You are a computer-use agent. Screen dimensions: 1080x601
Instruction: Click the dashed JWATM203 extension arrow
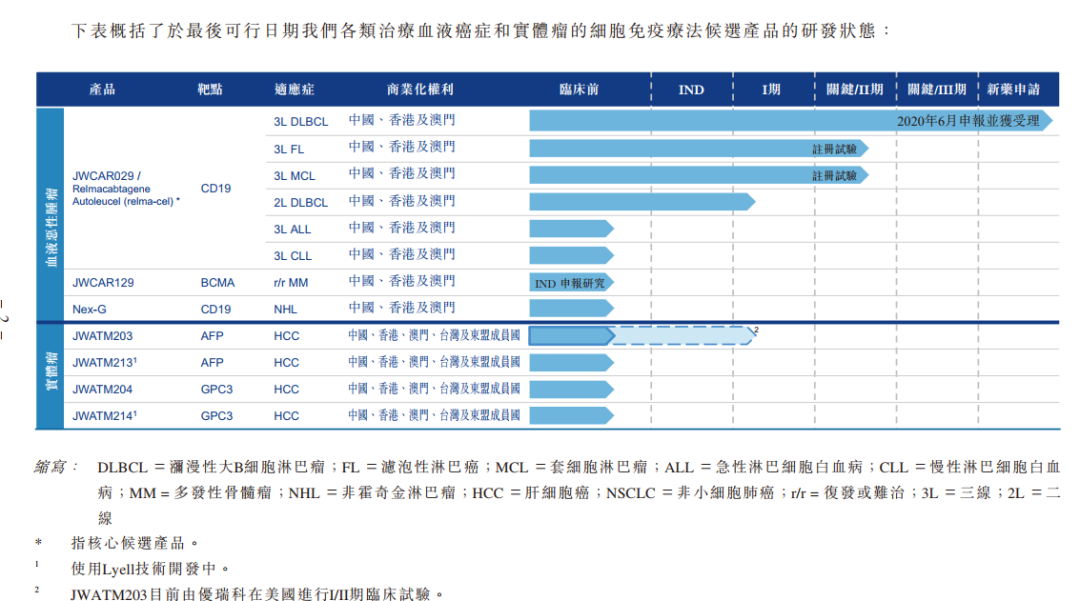click(x=683, y=335)
